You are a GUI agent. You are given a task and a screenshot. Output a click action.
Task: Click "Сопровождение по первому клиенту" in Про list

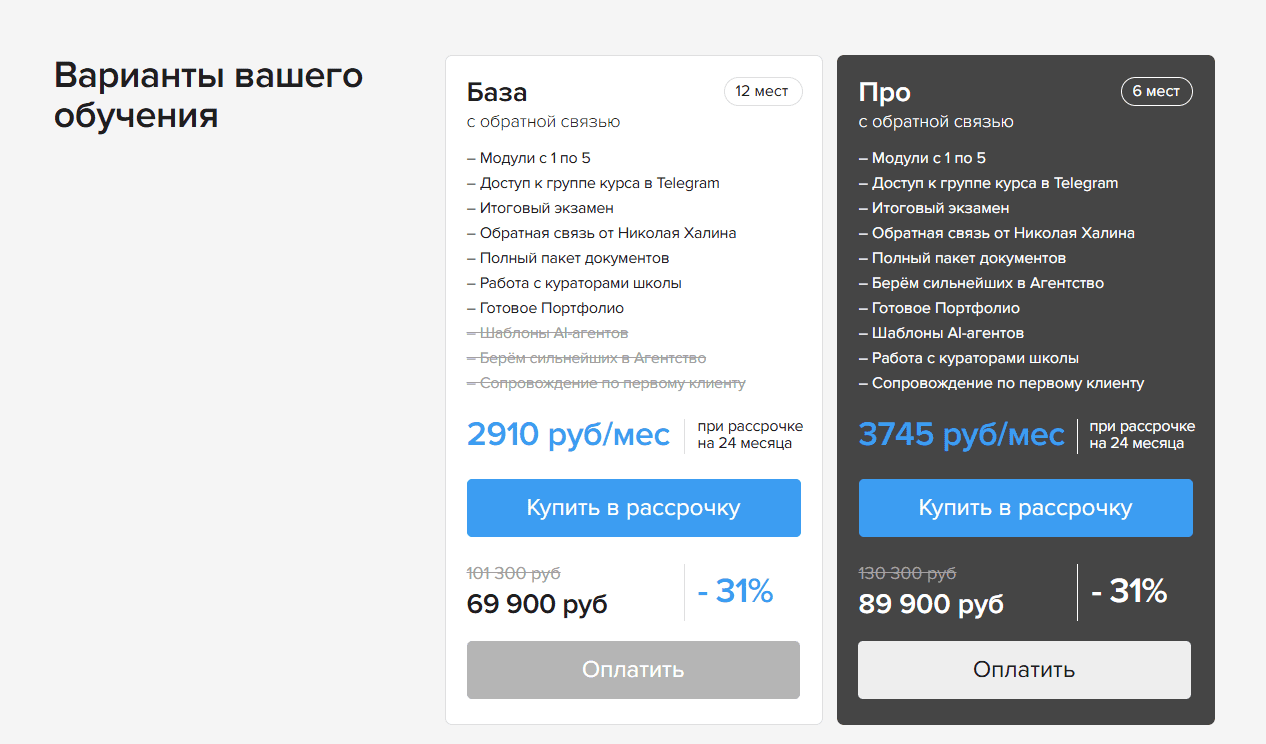click(x=1002, y=383)
